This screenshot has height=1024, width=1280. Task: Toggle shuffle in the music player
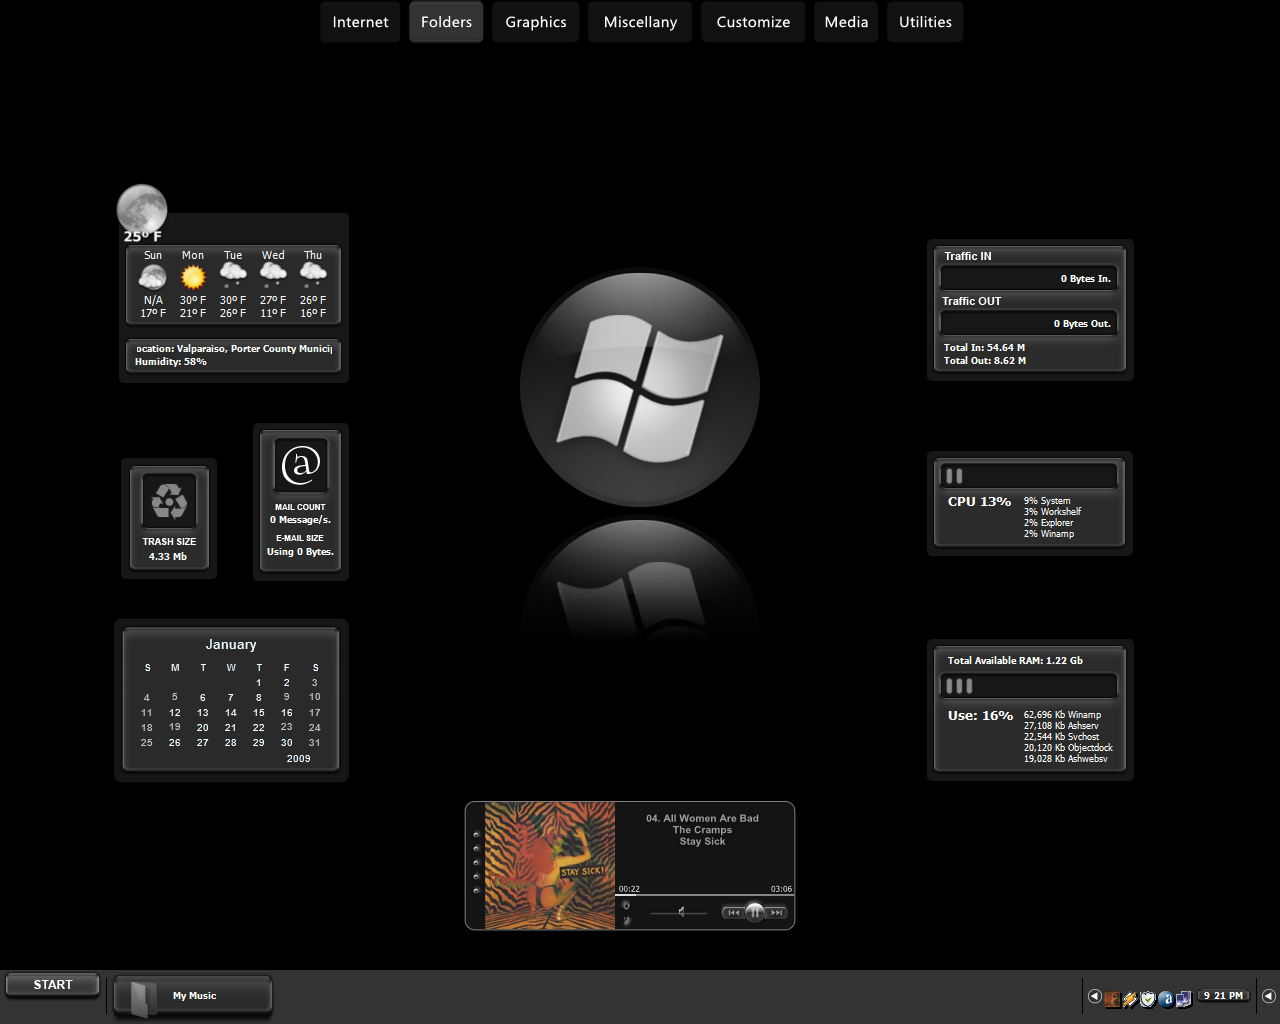pyautogui.click(x=626, y=921)
